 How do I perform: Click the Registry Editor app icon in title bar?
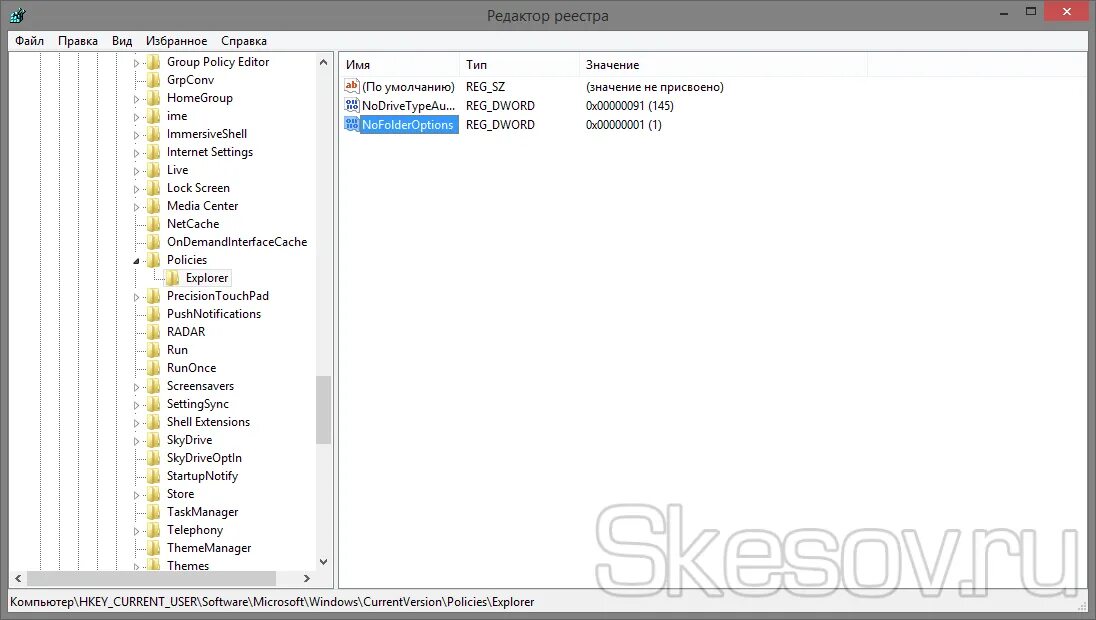pos(17,15)
